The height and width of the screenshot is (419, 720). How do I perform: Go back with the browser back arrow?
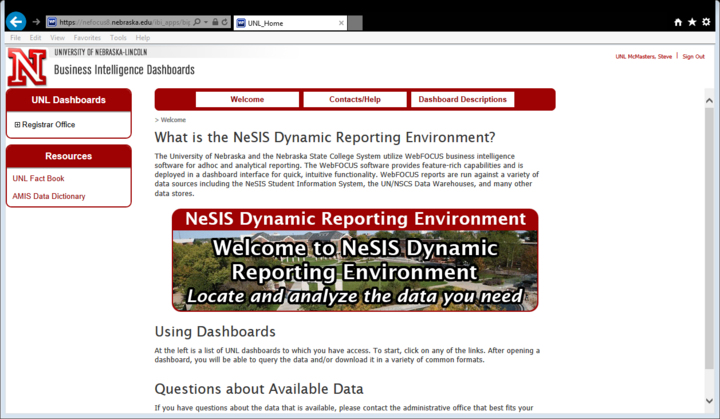[16, 22]
